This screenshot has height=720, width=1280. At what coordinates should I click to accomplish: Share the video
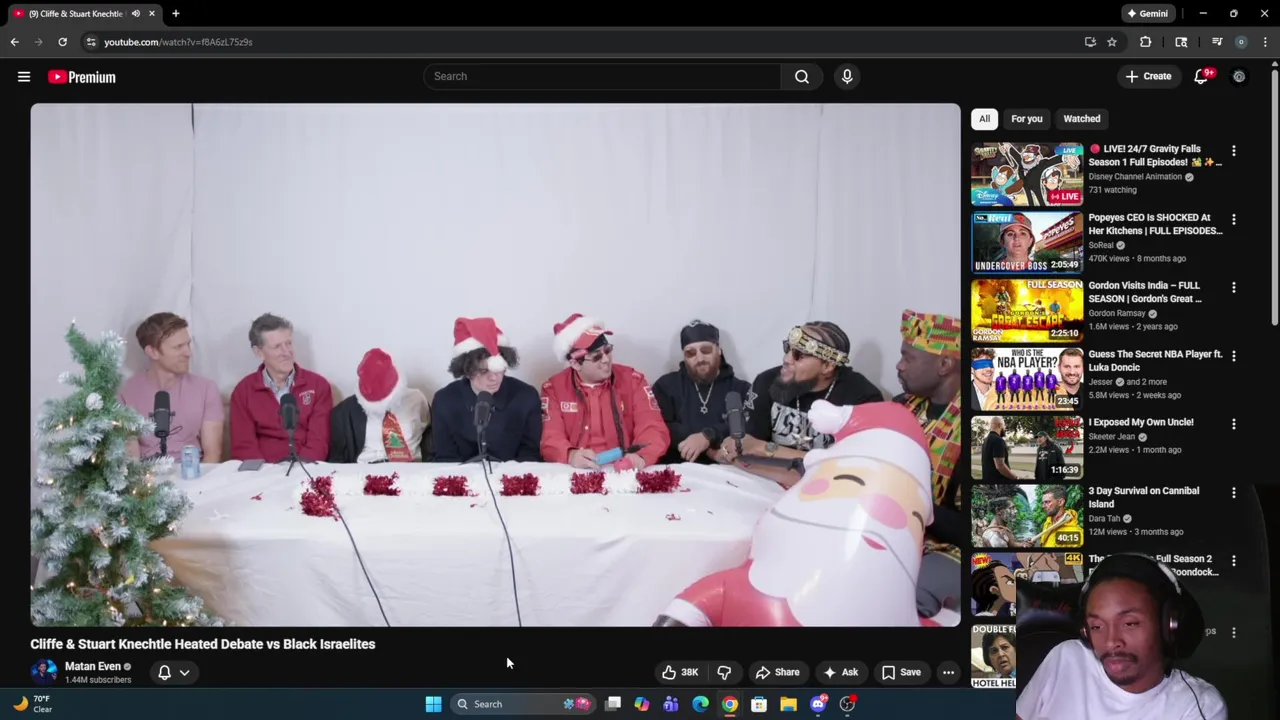point(777,672)
